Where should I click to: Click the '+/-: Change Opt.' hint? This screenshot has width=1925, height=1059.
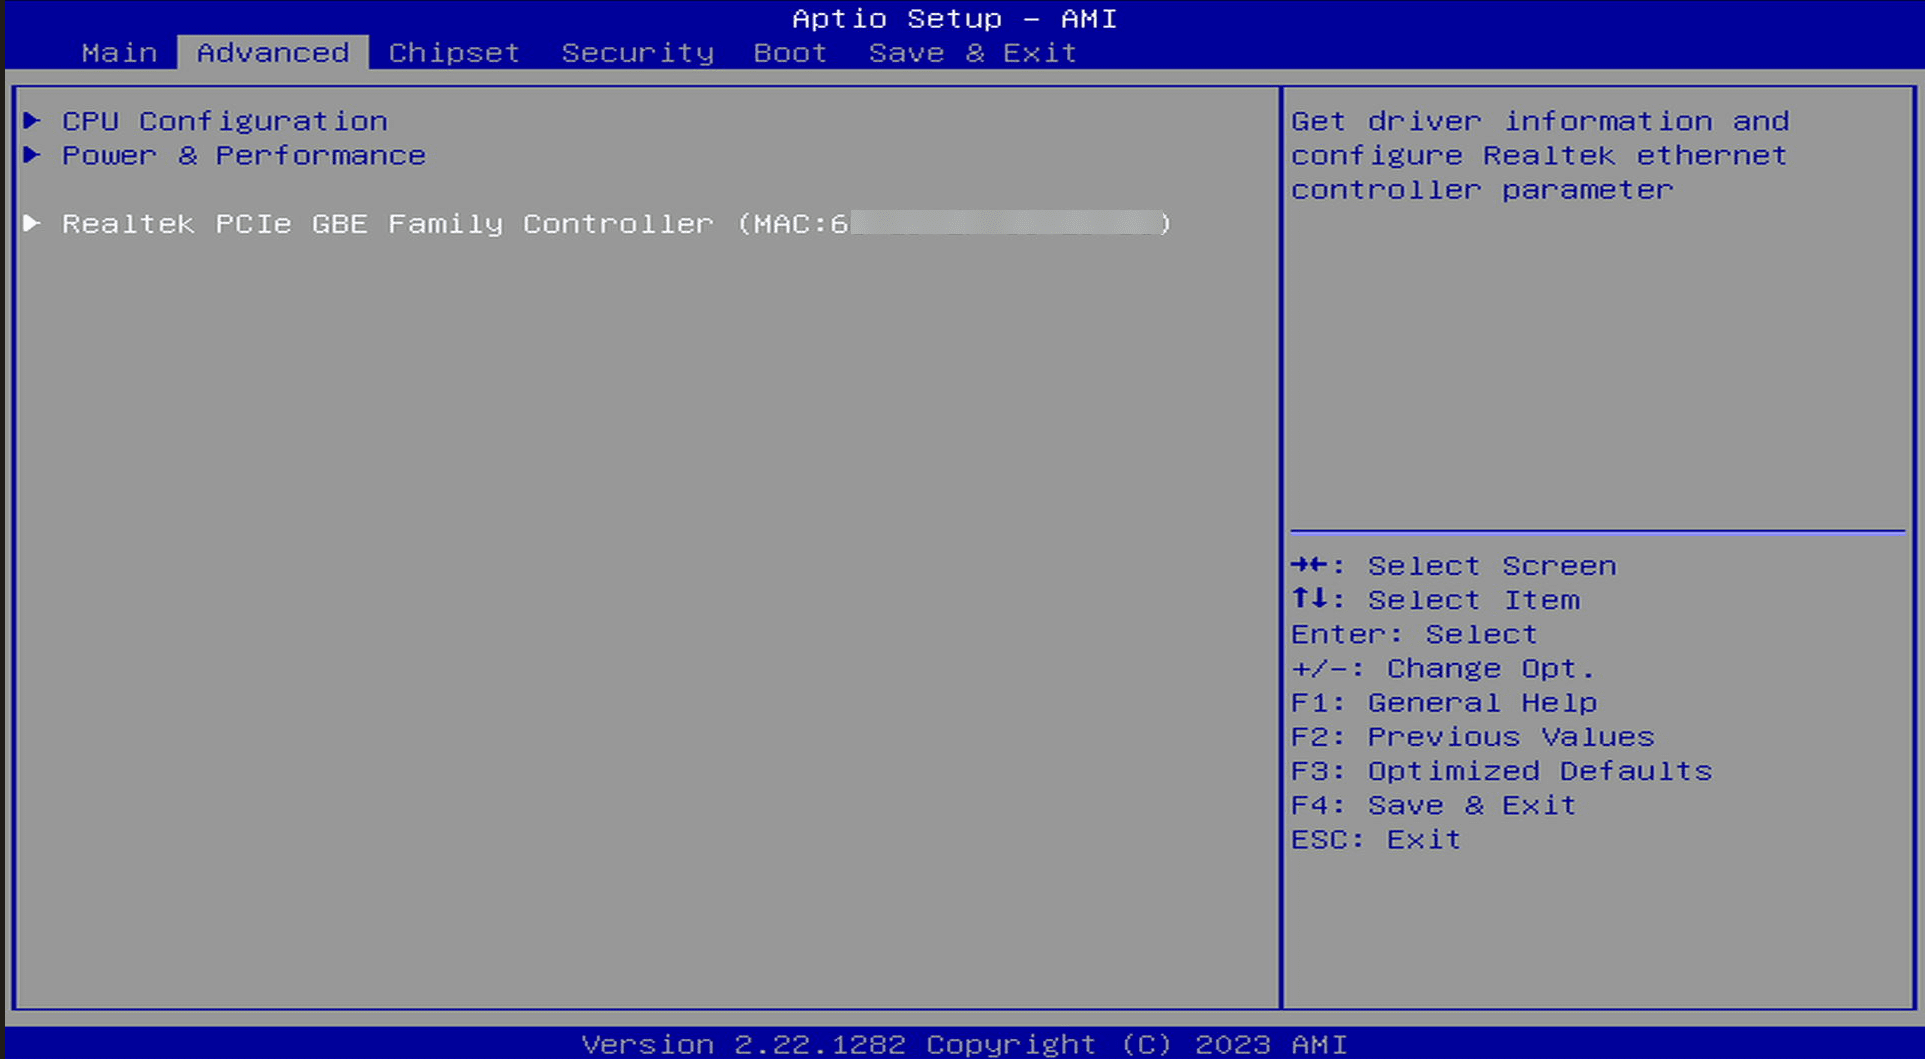(x=1443, y=668)
